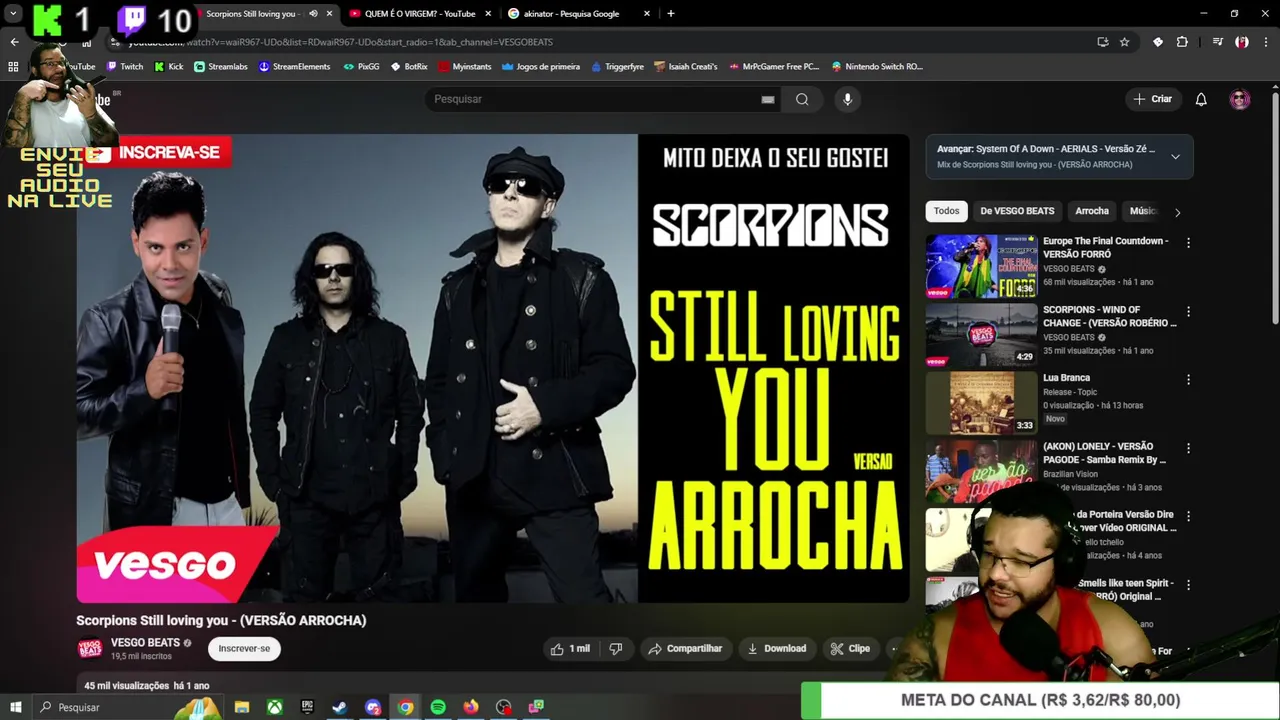Open the on-screen keyboard icon in the search box
The width and height of the screenshot is (1280, 720).
pos(768,99)
